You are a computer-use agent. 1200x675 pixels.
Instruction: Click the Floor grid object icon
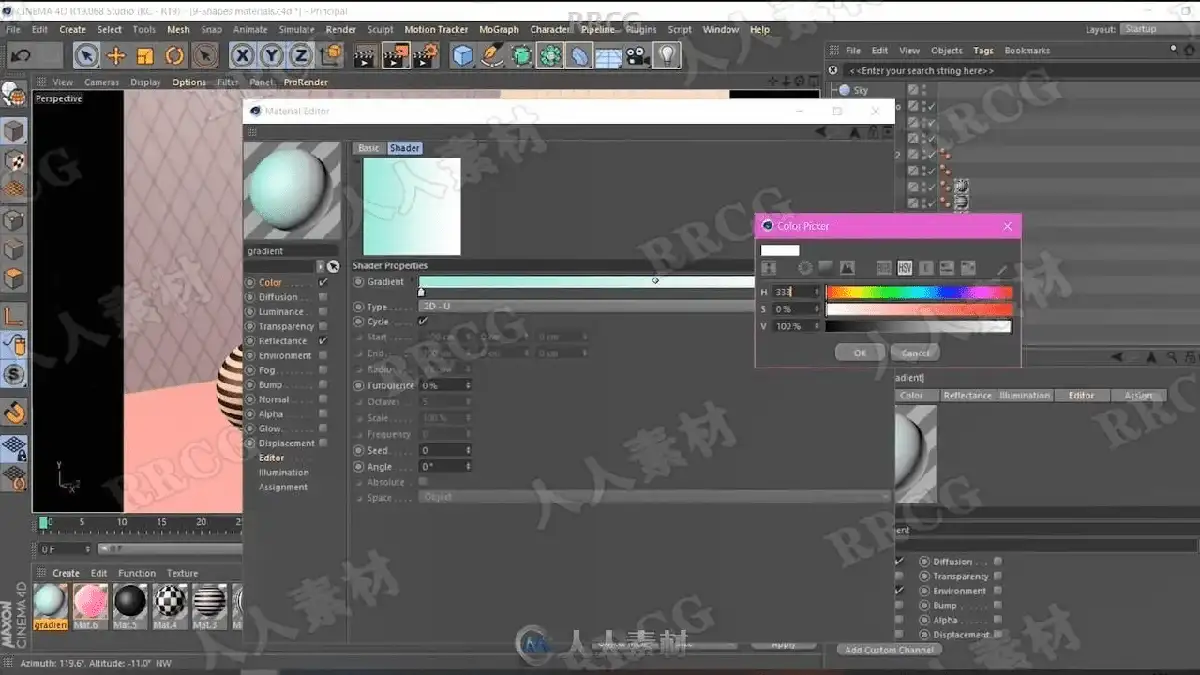(x=608, y=56)
